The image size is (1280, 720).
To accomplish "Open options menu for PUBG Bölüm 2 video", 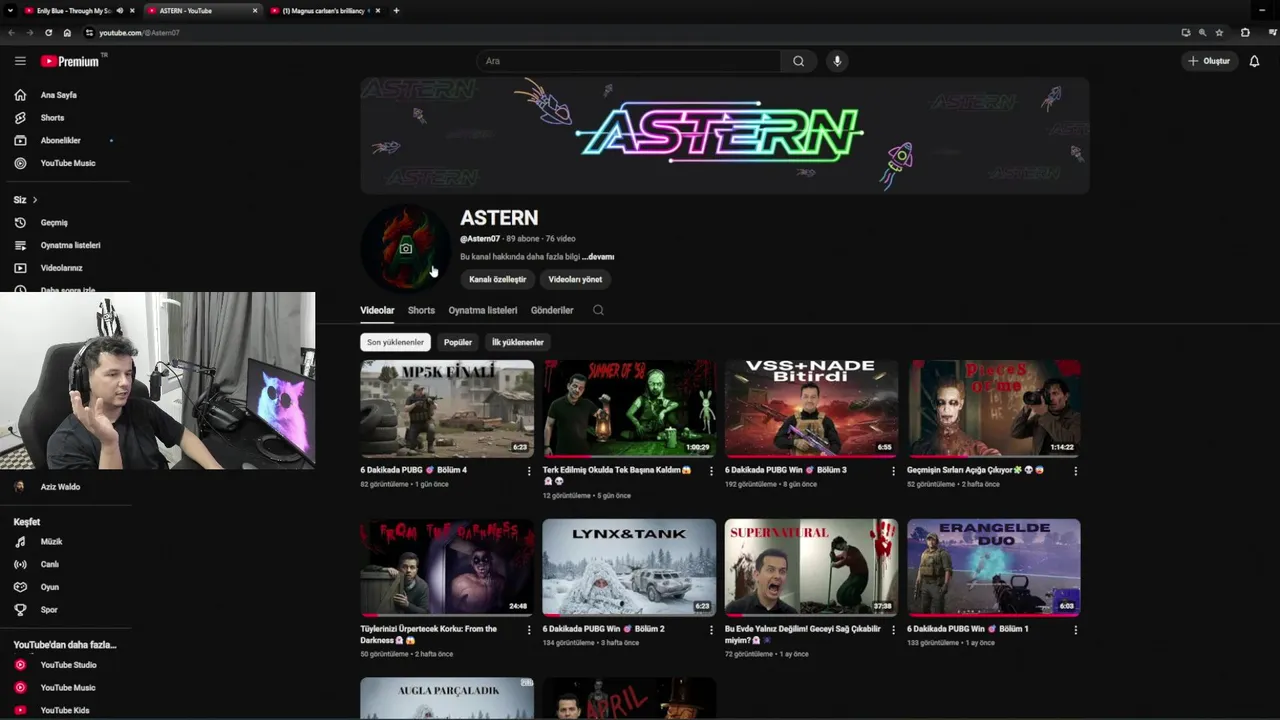I will 711,630.
